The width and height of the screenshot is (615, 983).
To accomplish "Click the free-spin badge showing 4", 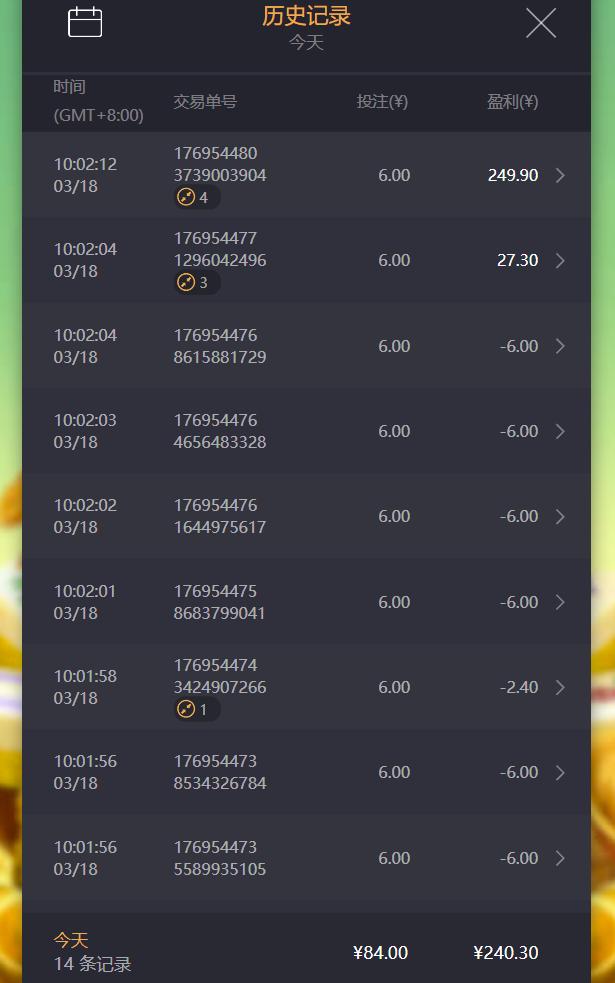I will (193, 198).
